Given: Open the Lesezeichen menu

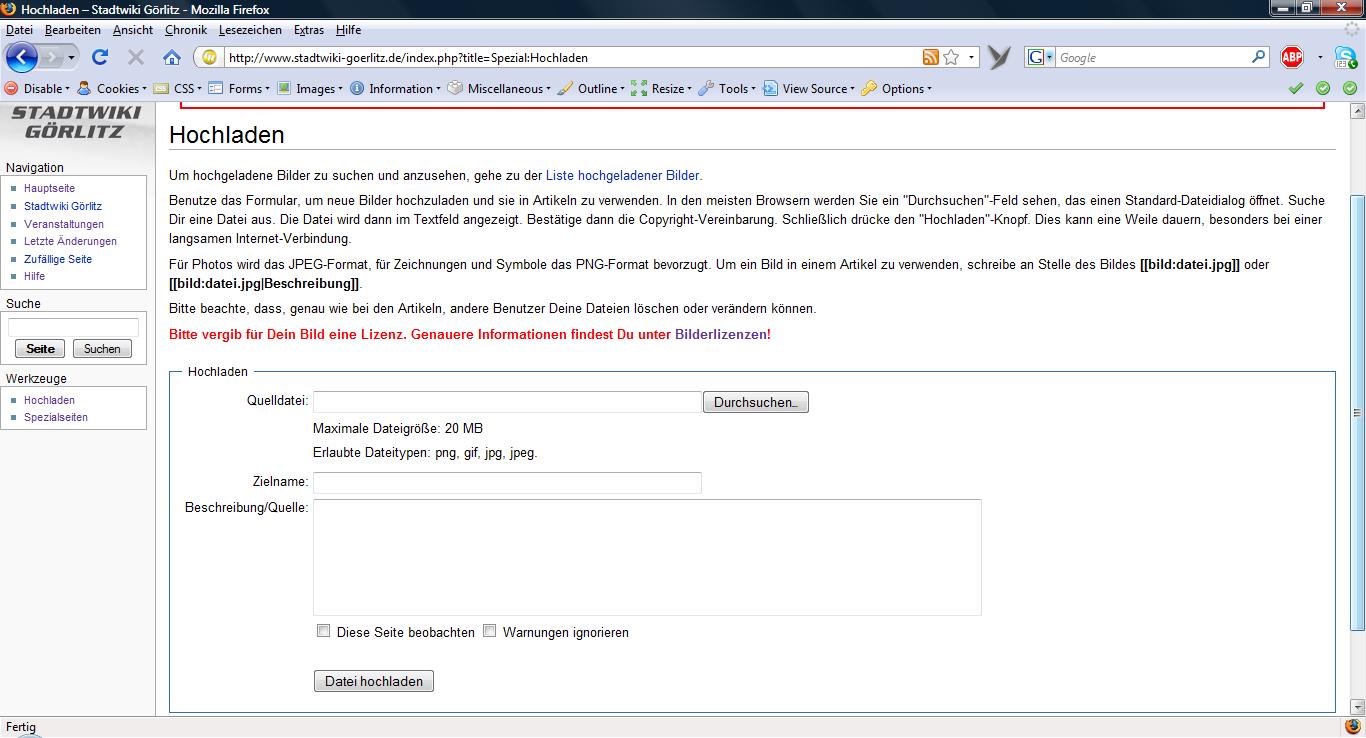Looking at the screenshot, I should [250, 30].
